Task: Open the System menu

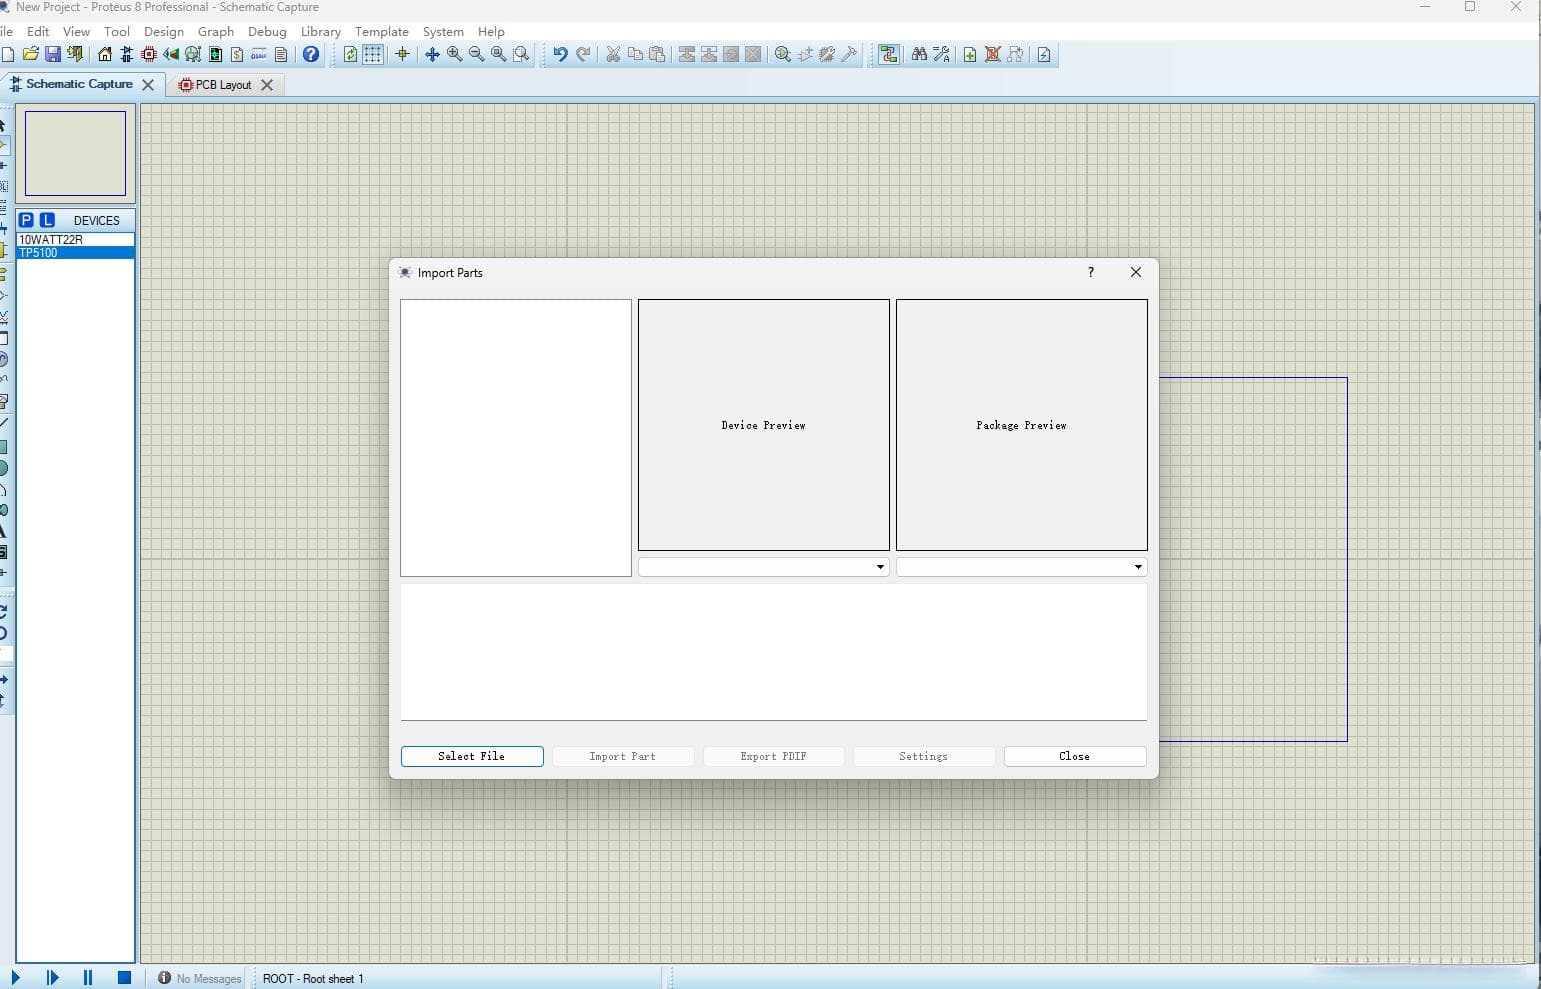Action: click(443, 31)
